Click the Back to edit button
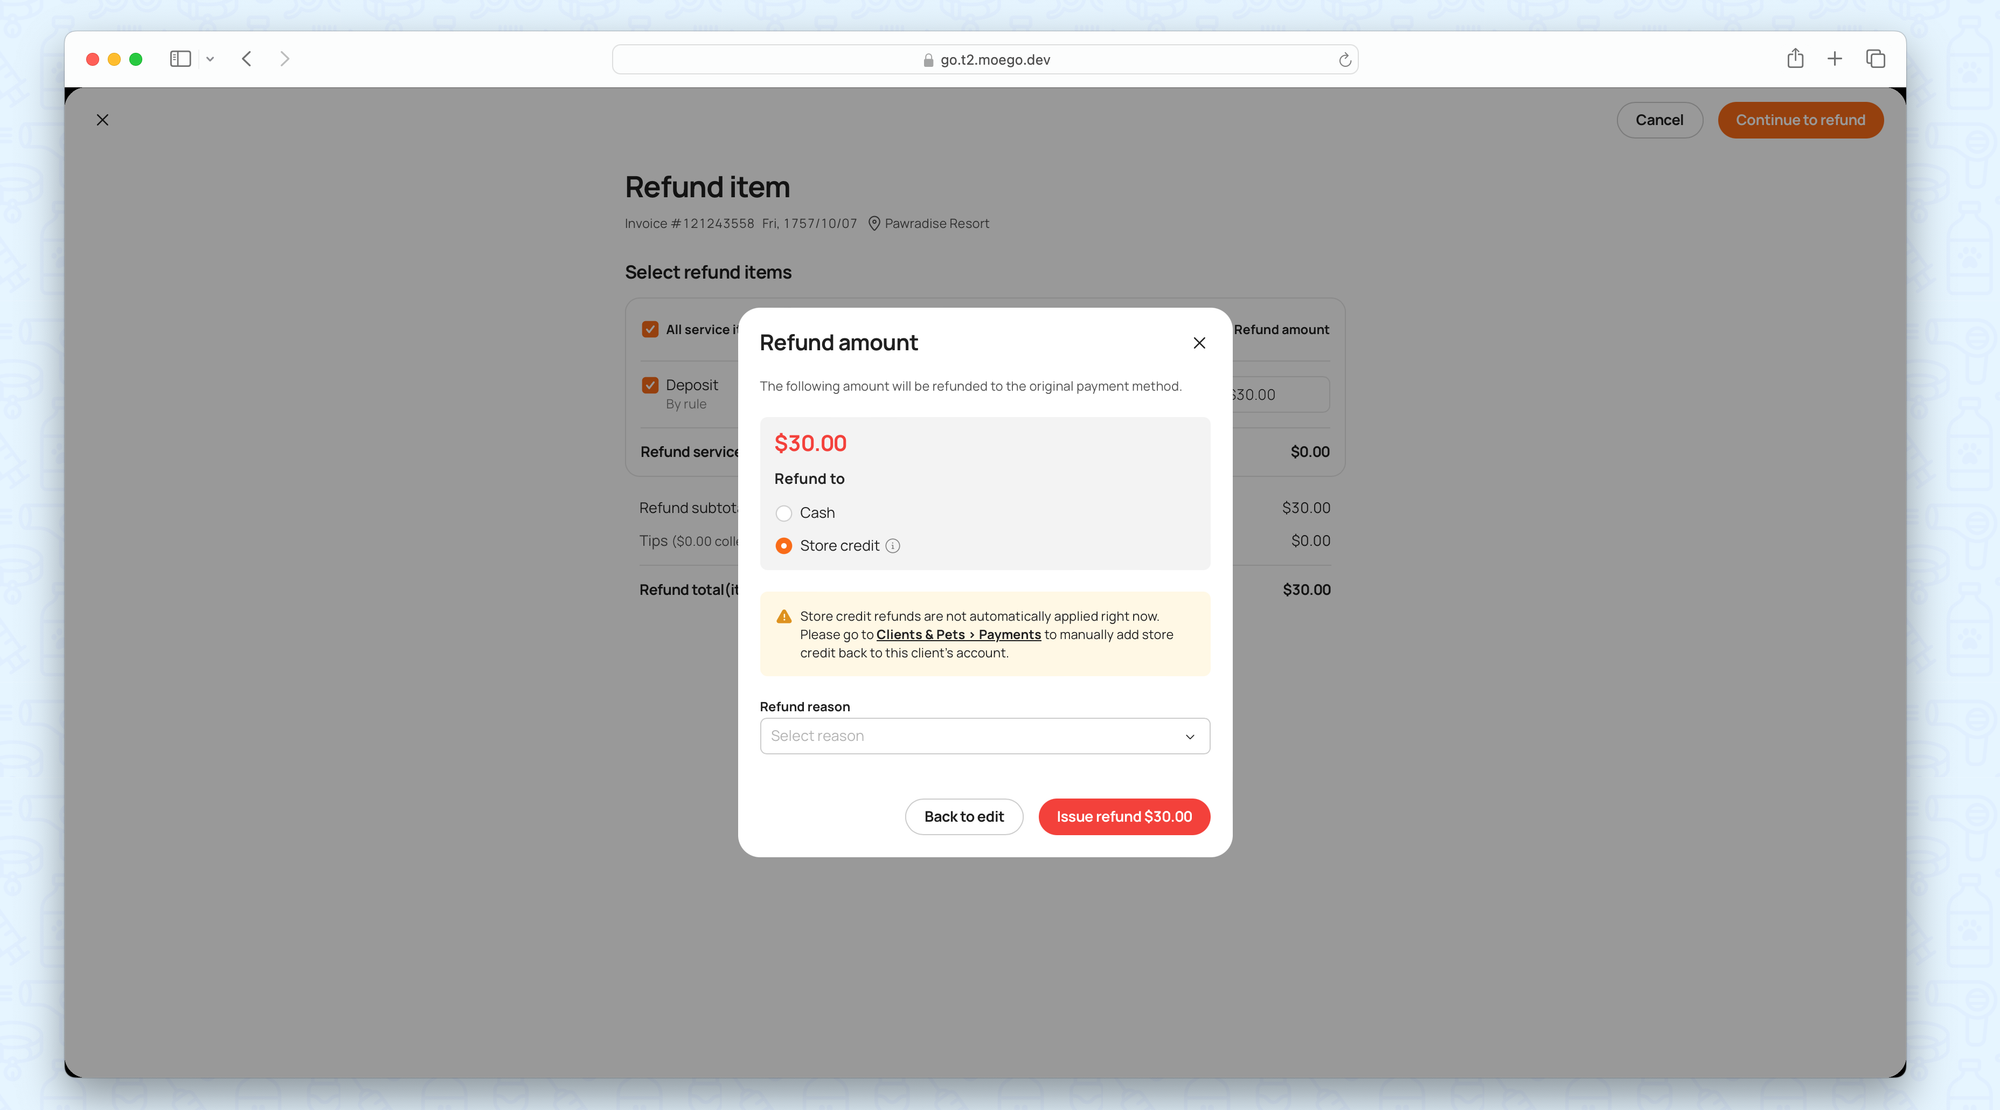Image resolution: width=2000 pixels, height=1110 pixels. pyautogui.click(x=963, y=817)
